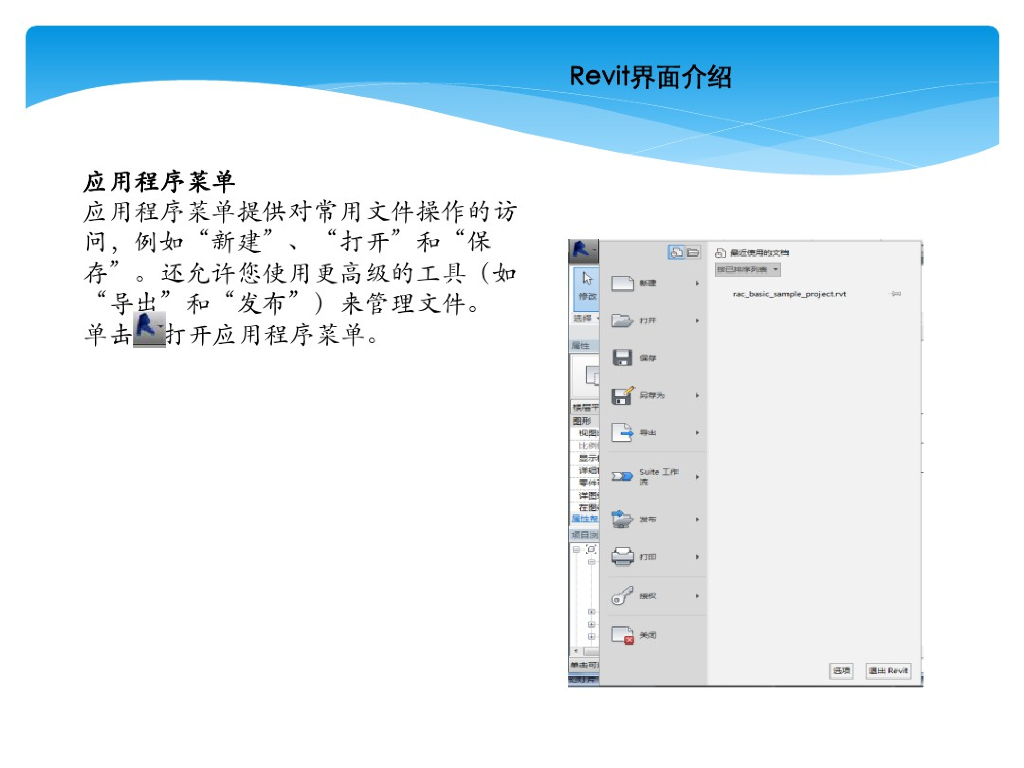Viewport: 1024px width, 768px height.
Task: Click the 退出 Revit button
Action: [888, 670]
